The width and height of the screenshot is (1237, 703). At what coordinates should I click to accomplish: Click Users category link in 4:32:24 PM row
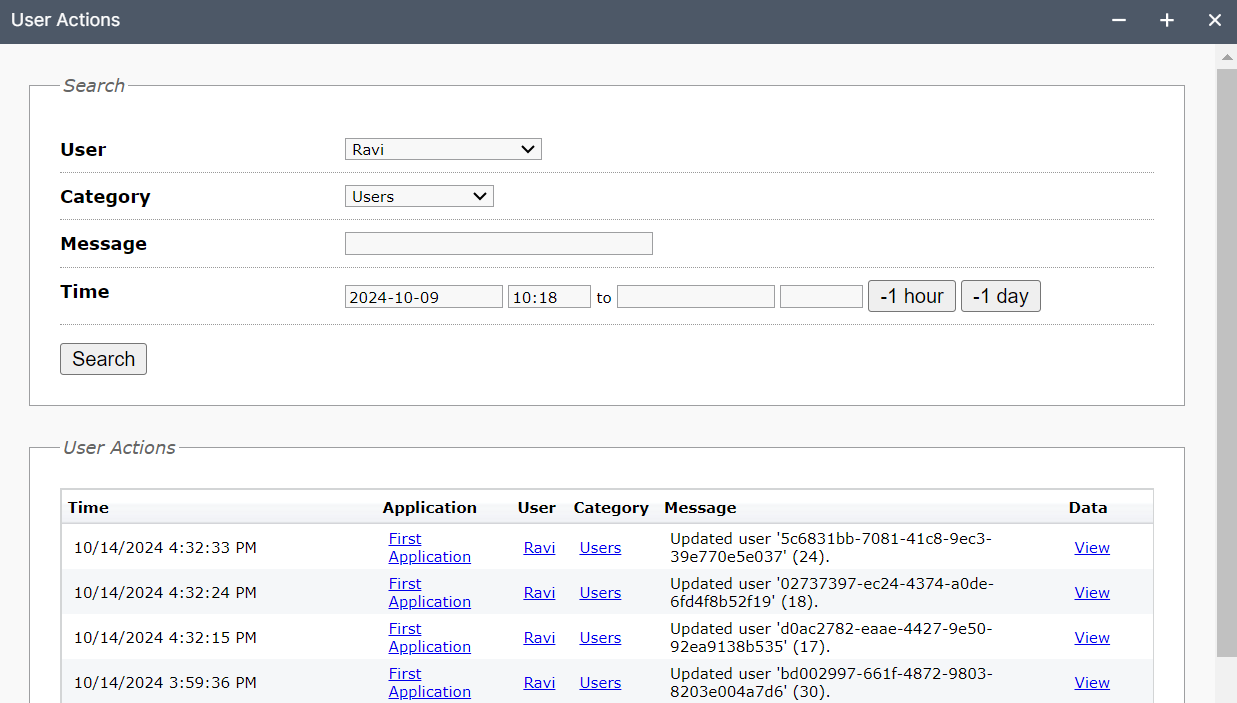[x=600, y=593]
